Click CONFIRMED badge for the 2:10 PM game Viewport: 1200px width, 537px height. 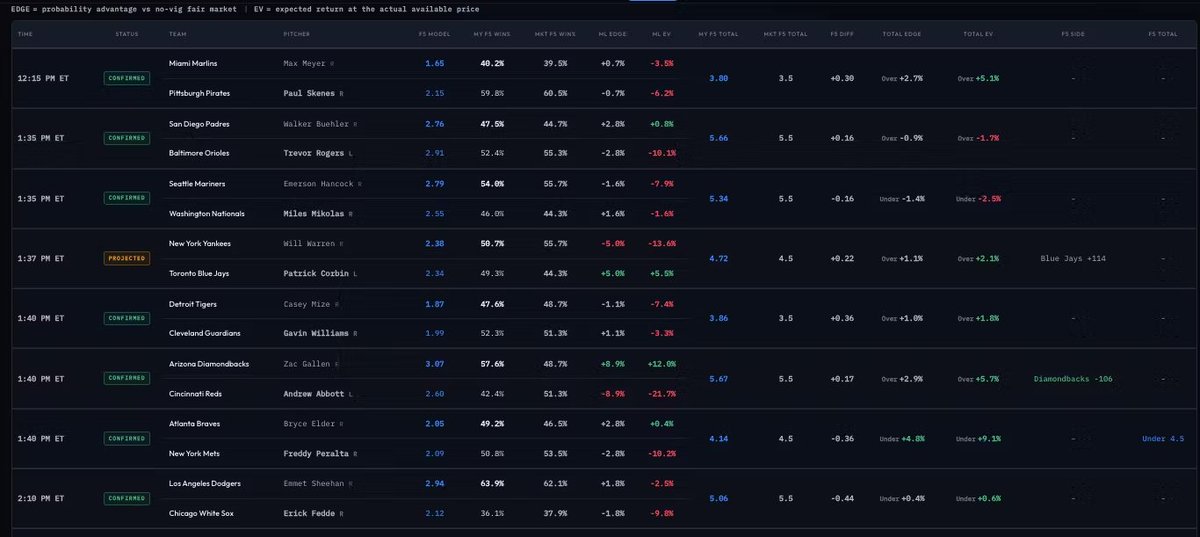pyautogui.click(x=127, y=498)
